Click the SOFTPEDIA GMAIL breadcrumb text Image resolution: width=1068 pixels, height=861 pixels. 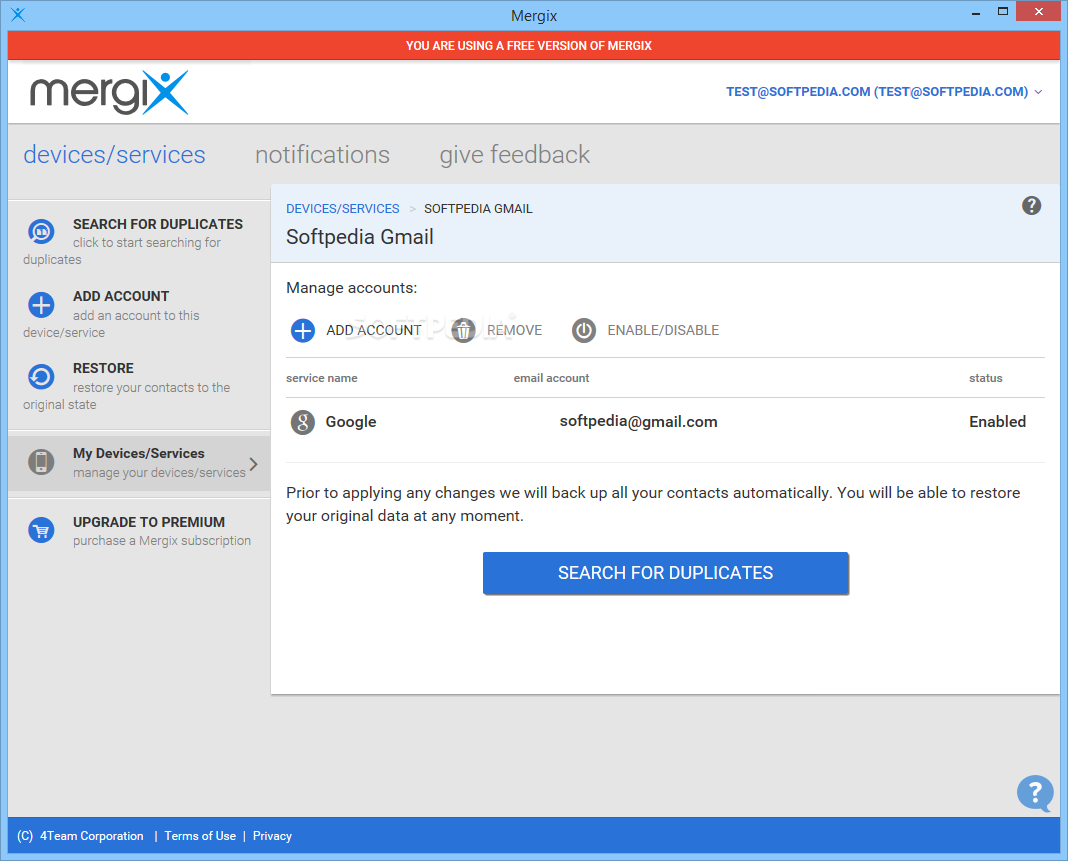click(478, 208)
